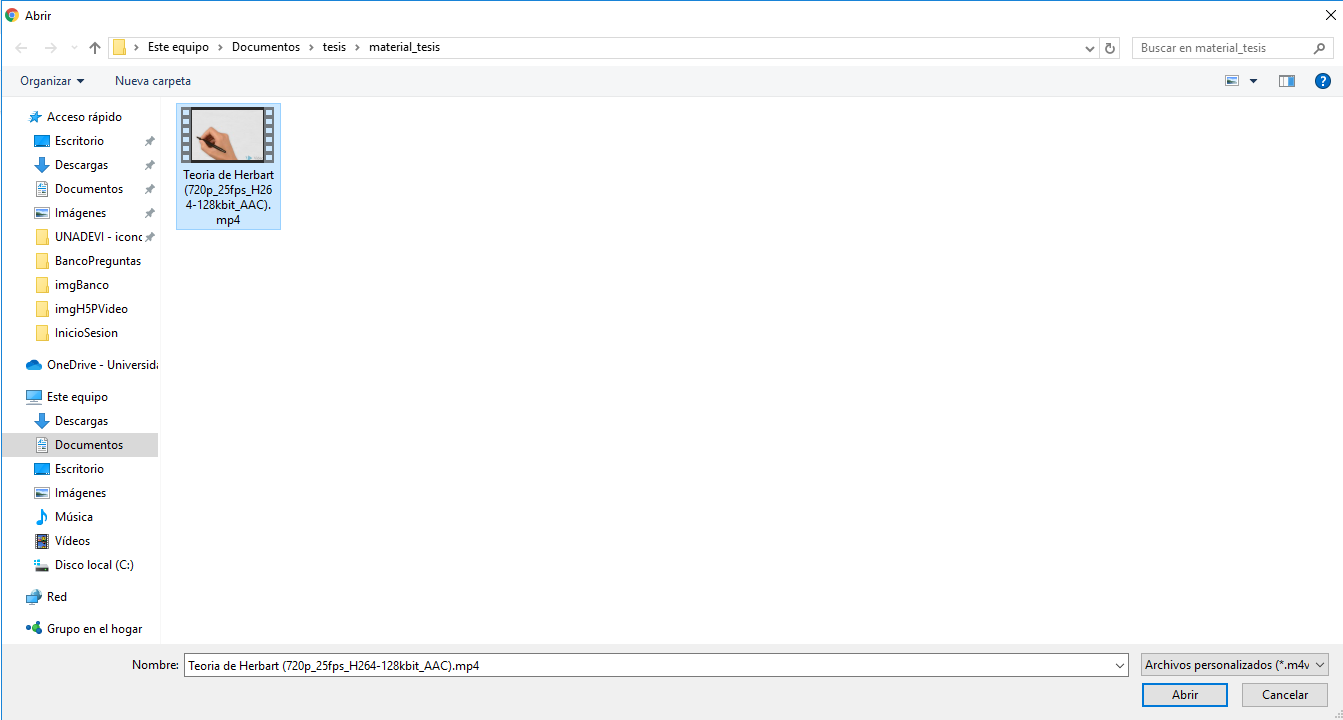Expand the address bar history dropdown
The height and width of the screenshot is (720, 1343).
tap(1090, 48)
